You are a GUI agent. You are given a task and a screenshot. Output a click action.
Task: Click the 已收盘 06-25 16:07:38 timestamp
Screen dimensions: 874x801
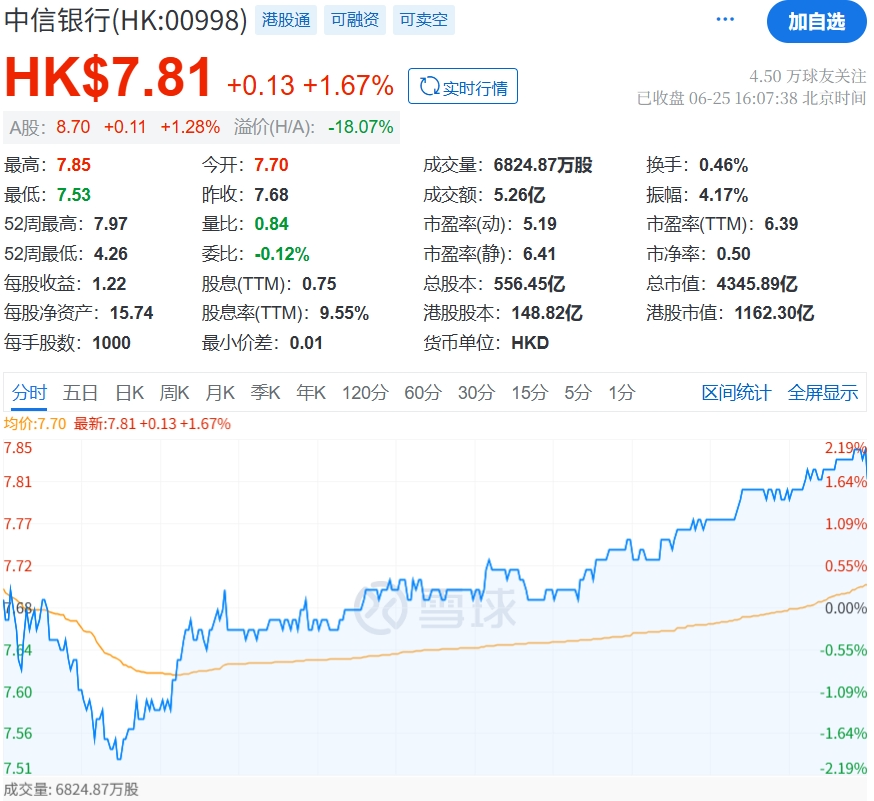pyautogui.click(x=751, y=98)
